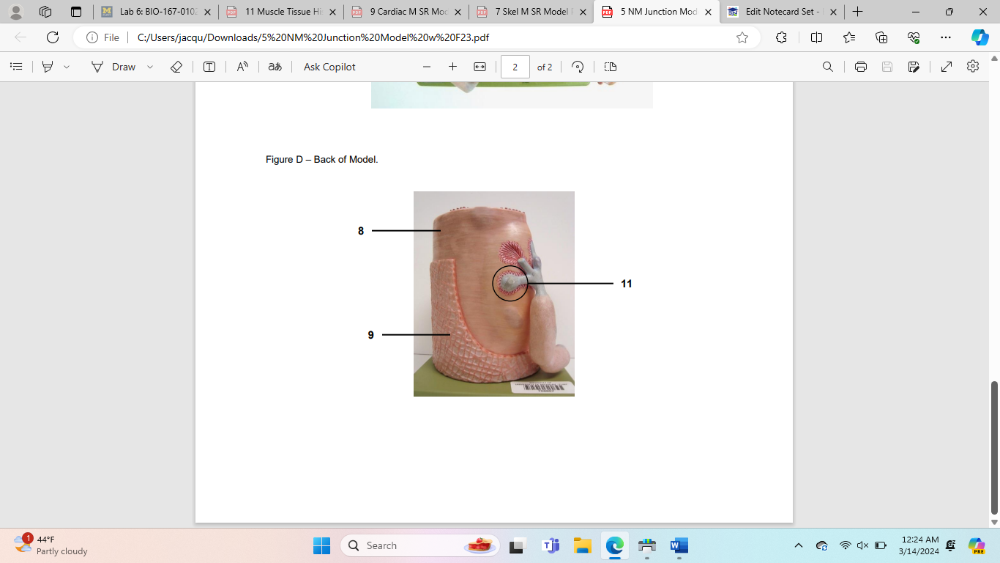Expand the Draw tool options dropdown

click(150, 67)
